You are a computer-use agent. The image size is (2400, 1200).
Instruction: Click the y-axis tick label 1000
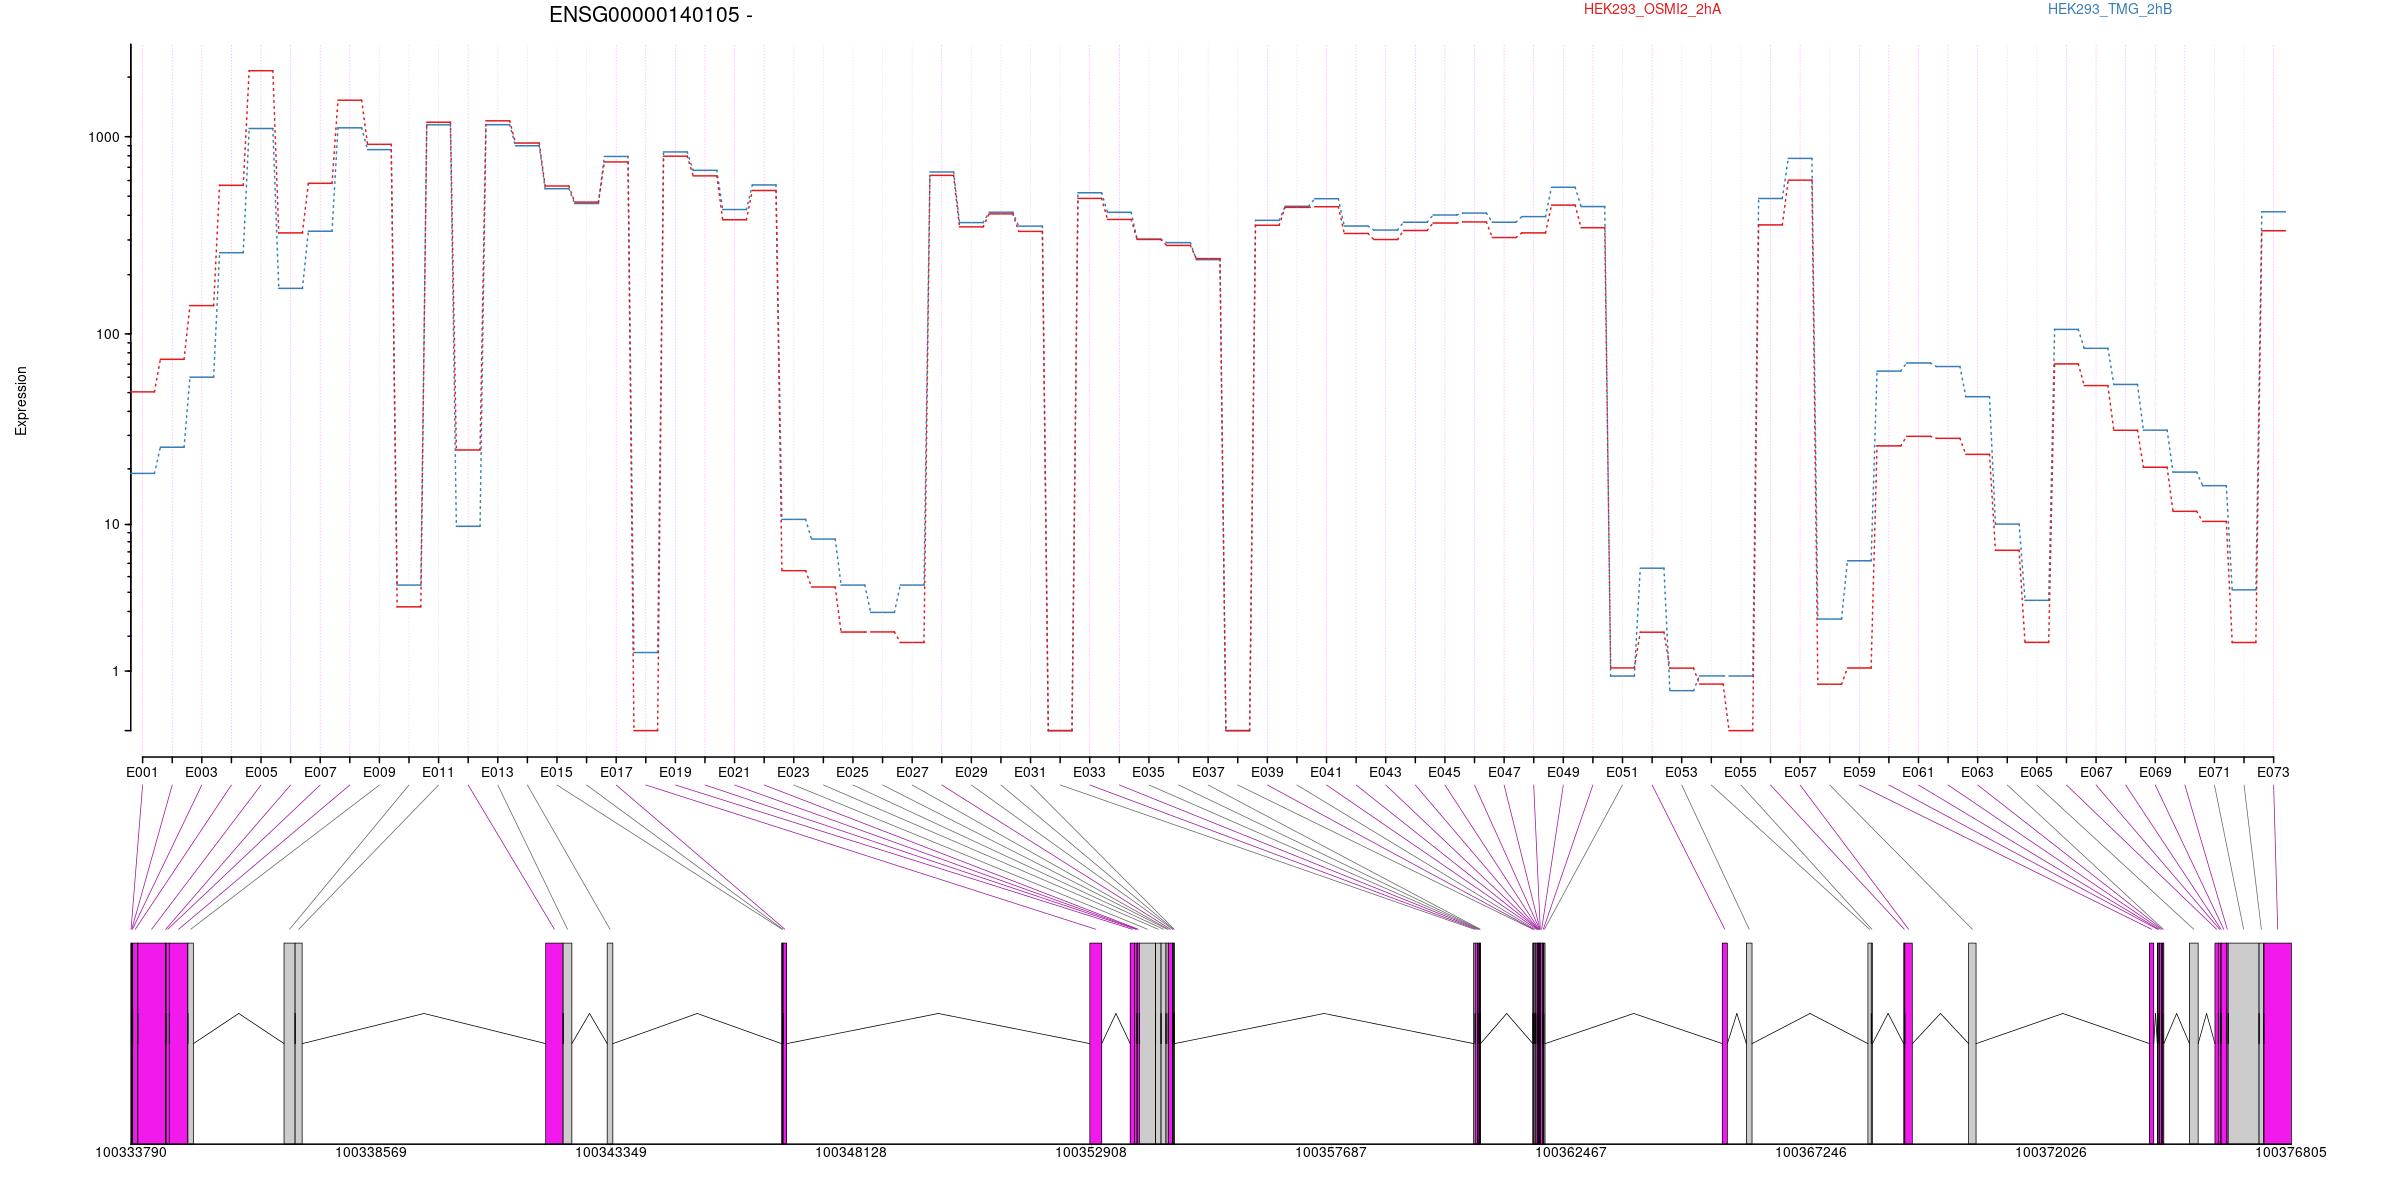104,138
